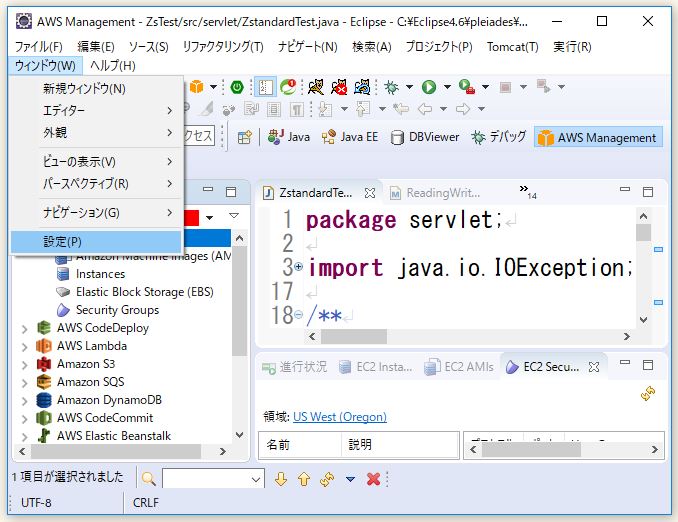
Task: Expand the Amazon DynamoDB node
Action: 25,401
